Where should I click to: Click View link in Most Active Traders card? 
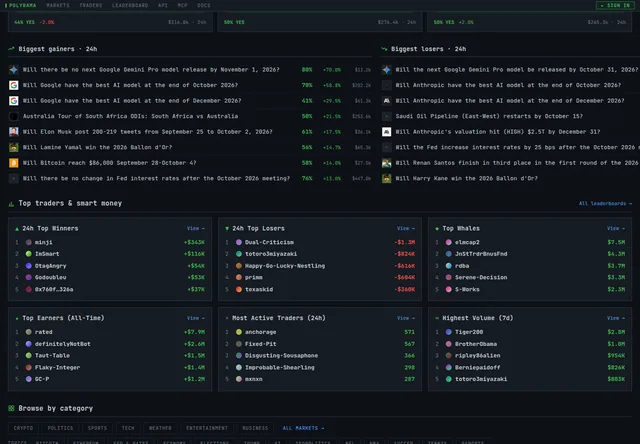click(406, 318)
